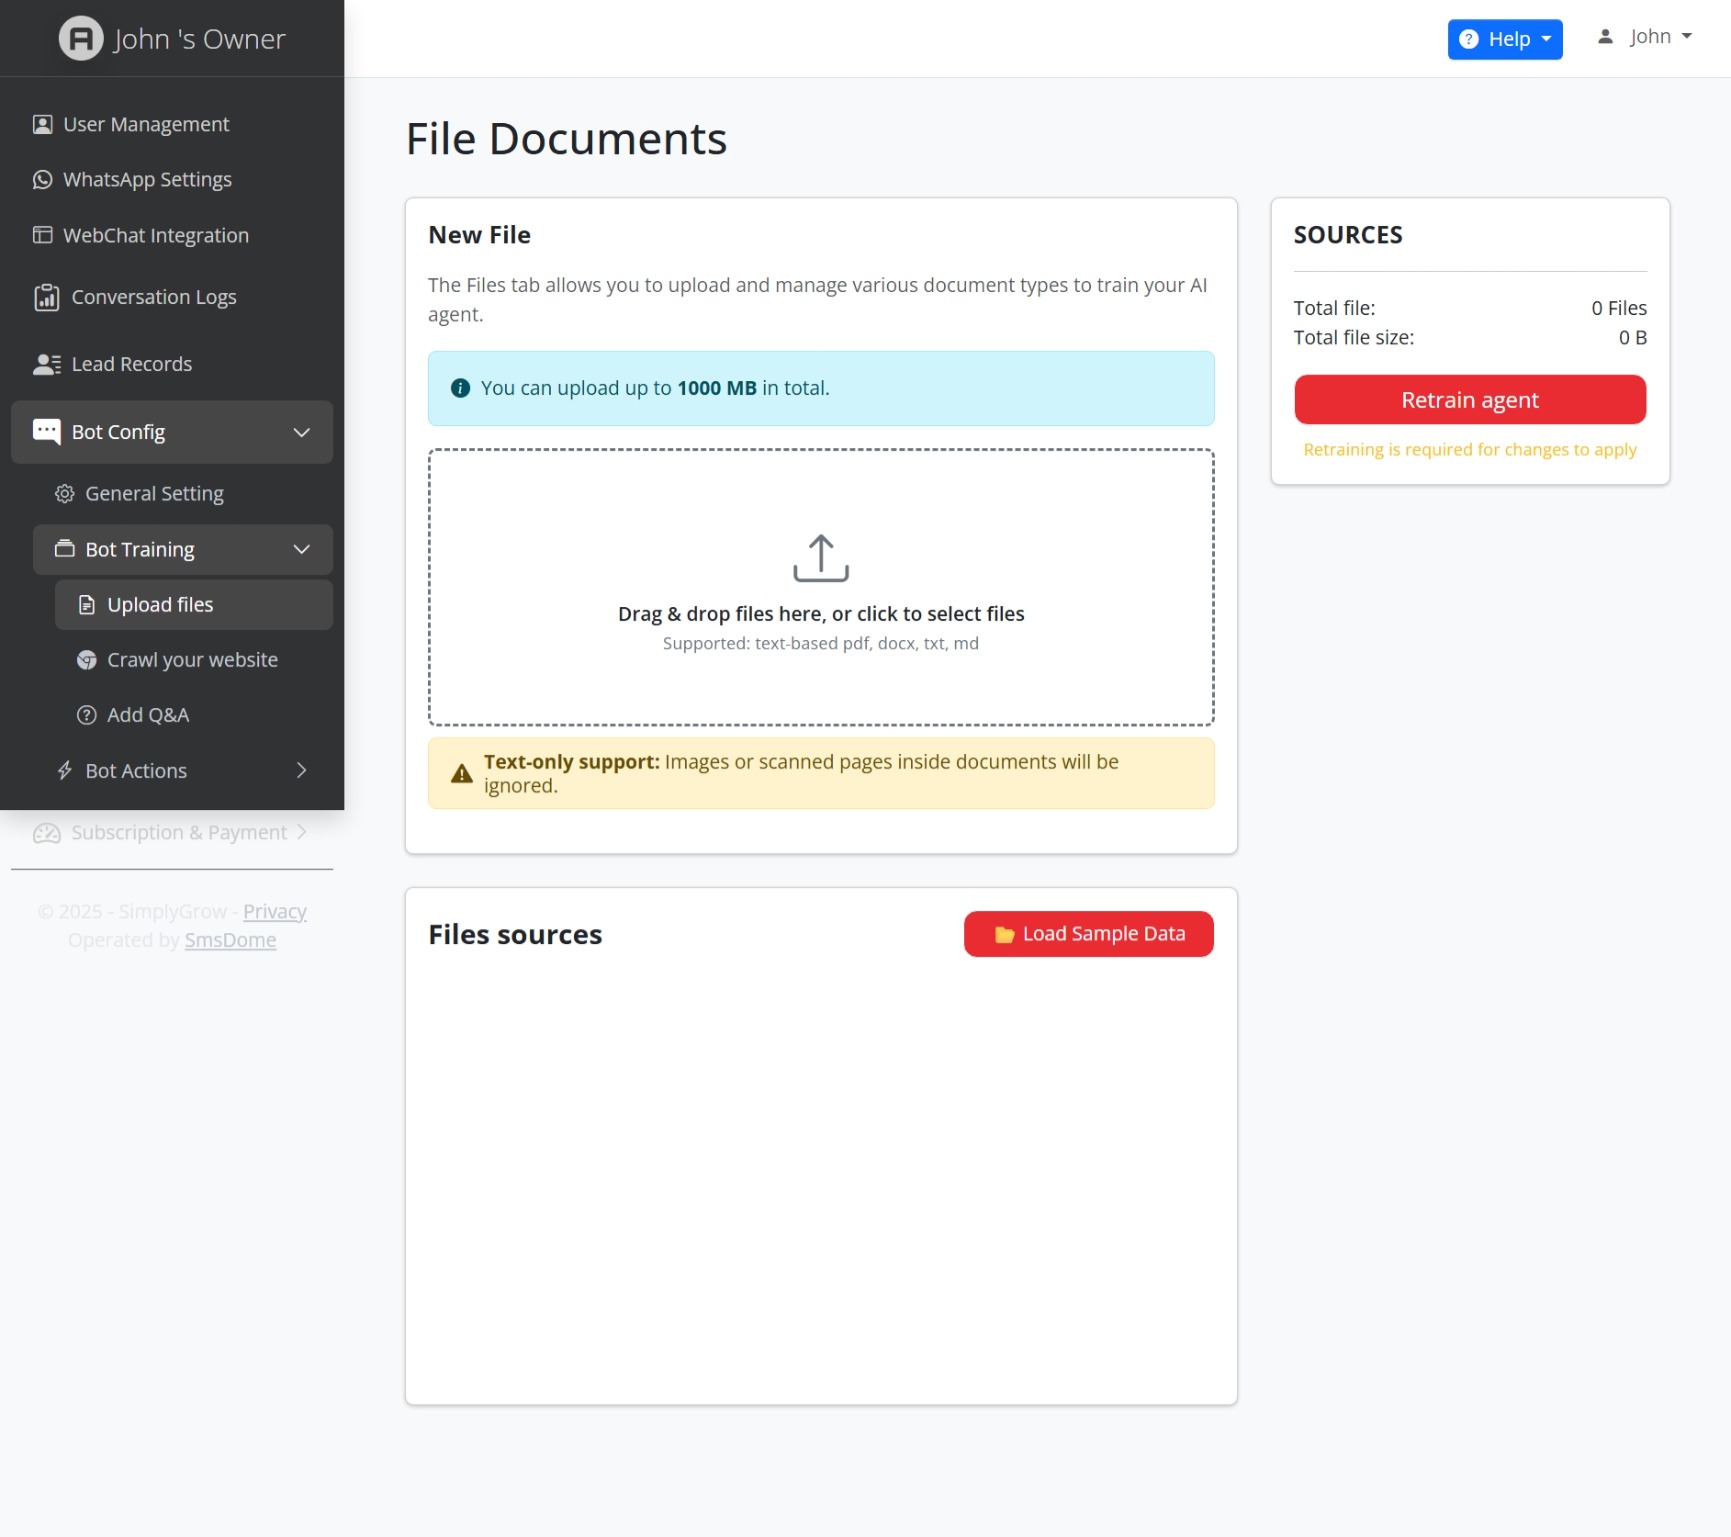Open the Privacy link
This screenshot has height=1537, width=1731.
(x=275, y=911)
